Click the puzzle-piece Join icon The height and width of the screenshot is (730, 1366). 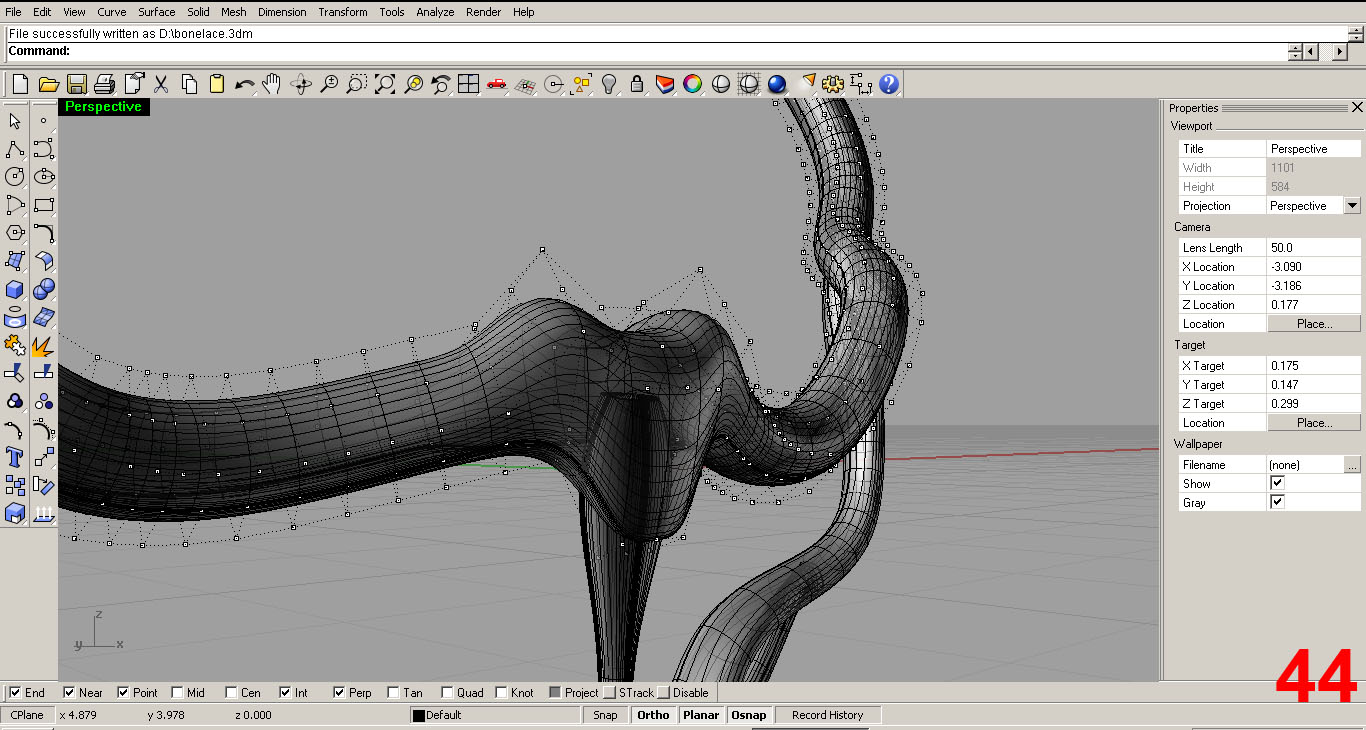point(15,345)
